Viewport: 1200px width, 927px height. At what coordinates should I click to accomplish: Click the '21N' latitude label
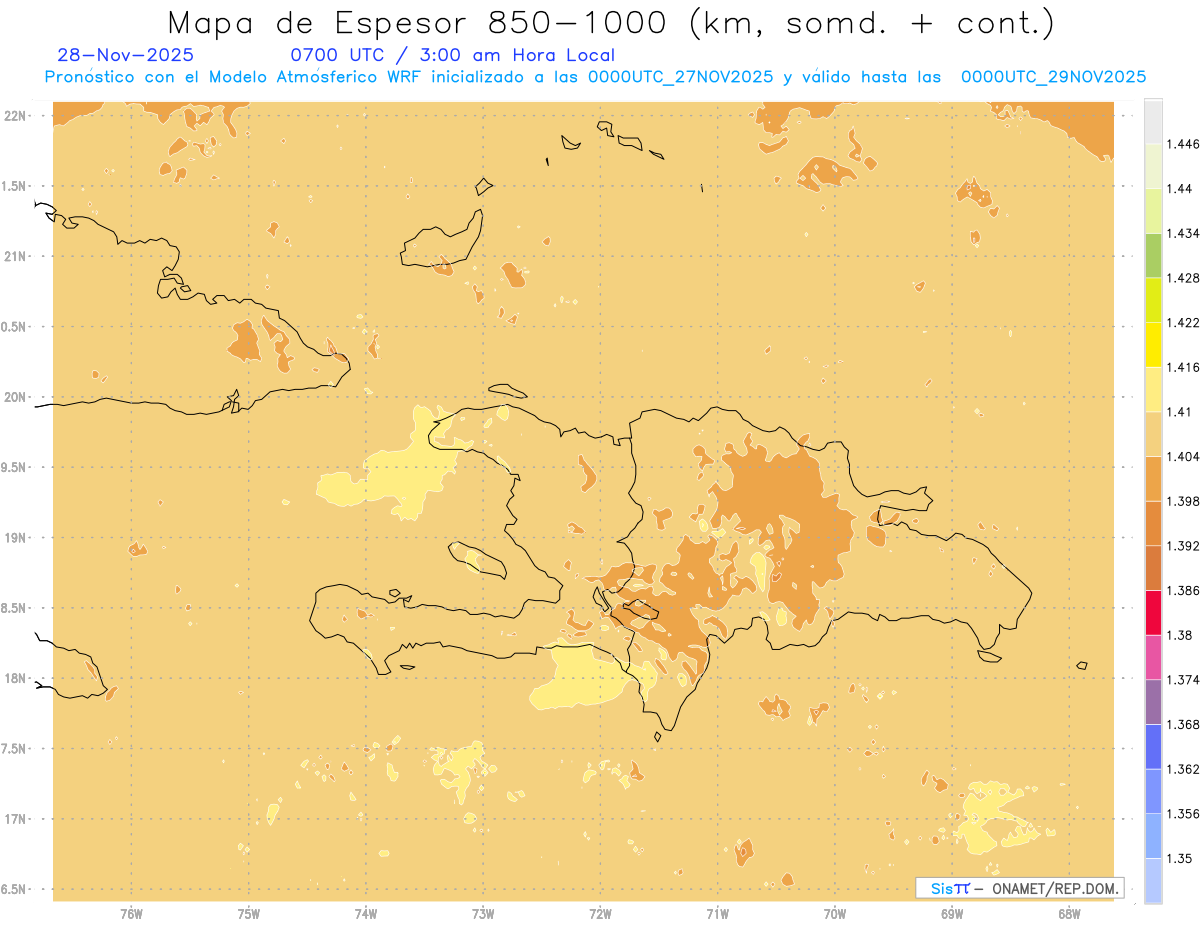pyautogui.click(x=14, y=256)
